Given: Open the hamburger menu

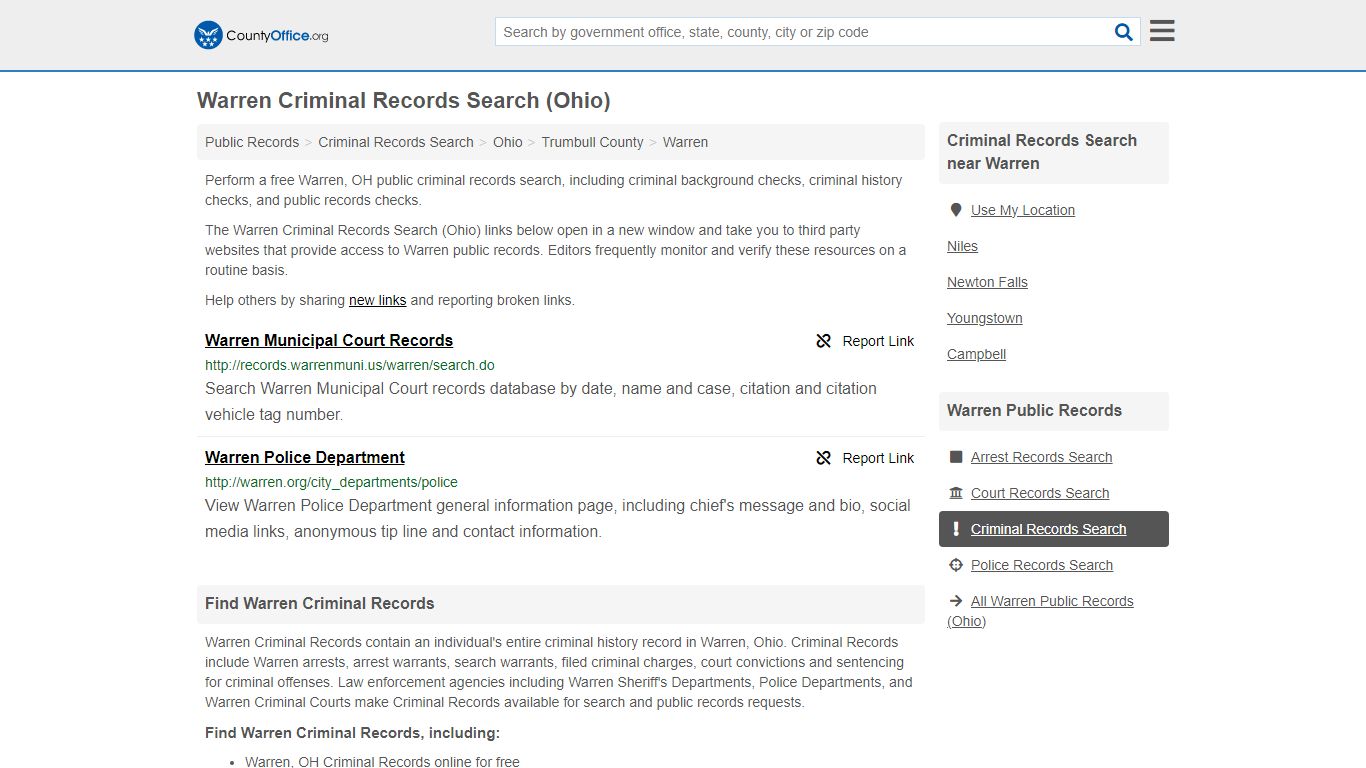Looking at the screenshot, I should click(x=1161, y=31).
